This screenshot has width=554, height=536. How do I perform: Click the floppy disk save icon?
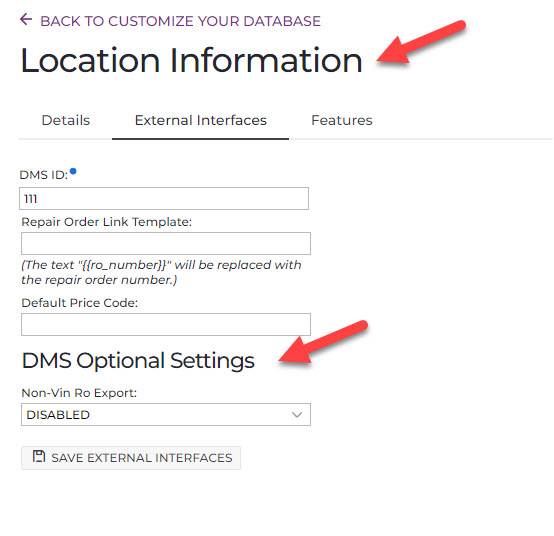(x=39, y=457)
